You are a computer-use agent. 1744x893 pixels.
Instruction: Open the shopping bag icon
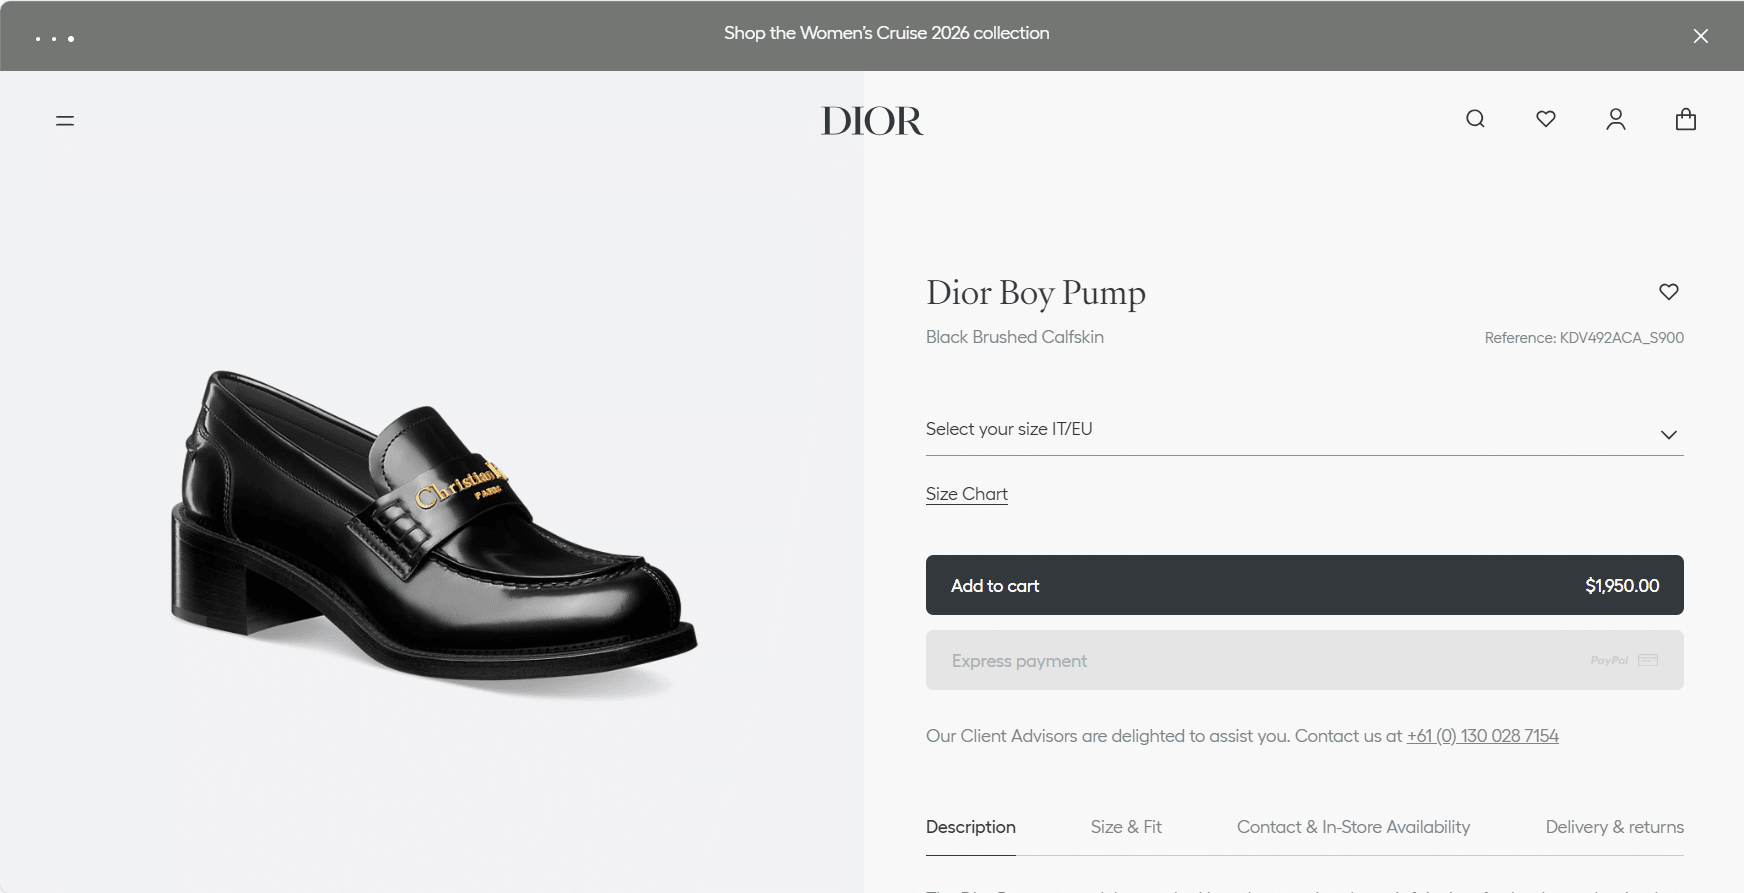[1686, 120]
